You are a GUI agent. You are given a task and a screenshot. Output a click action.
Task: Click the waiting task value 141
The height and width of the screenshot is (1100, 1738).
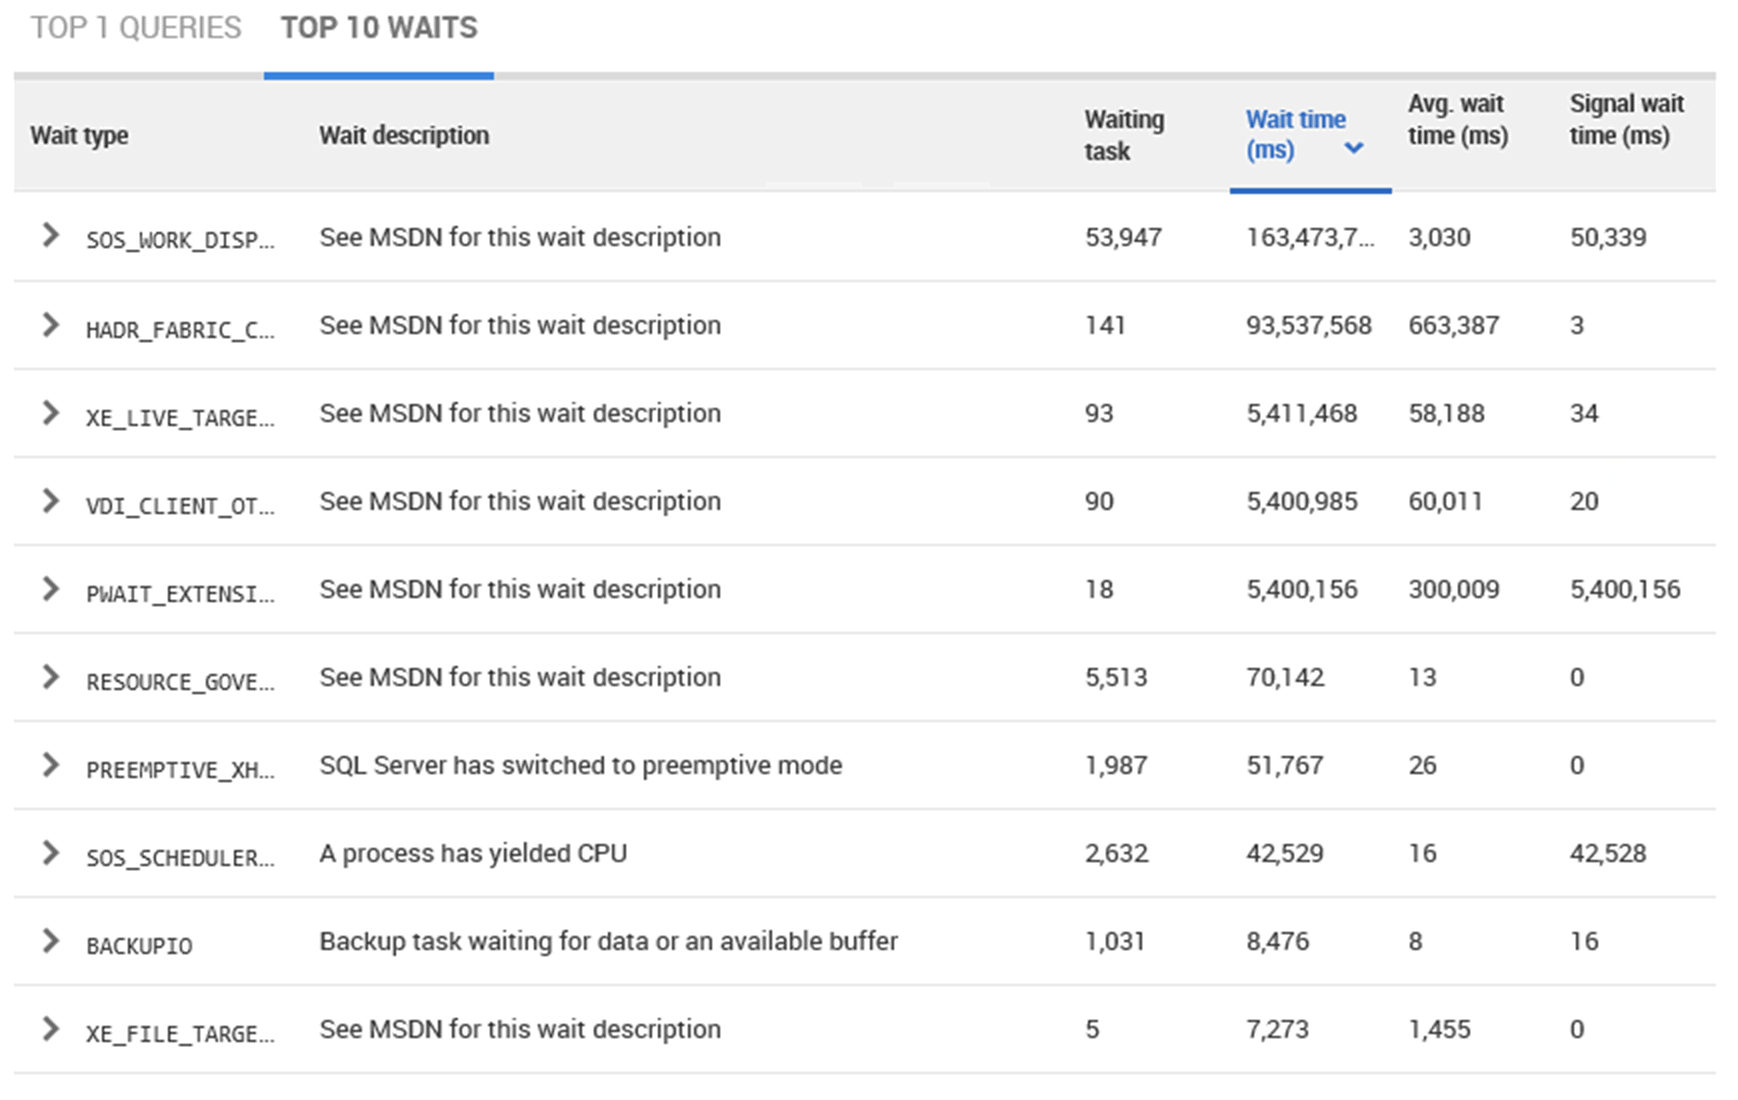pyautogui.click(x=1105, y=325)
